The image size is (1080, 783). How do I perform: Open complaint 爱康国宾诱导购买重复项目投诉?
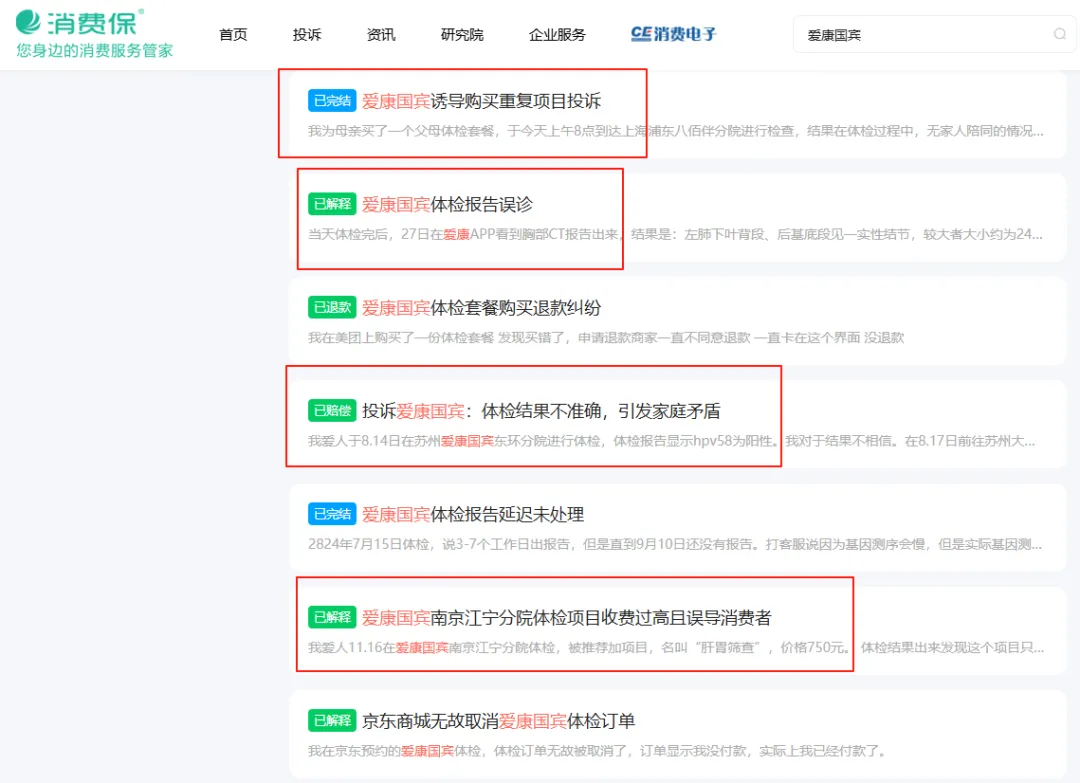click(481, 101)
